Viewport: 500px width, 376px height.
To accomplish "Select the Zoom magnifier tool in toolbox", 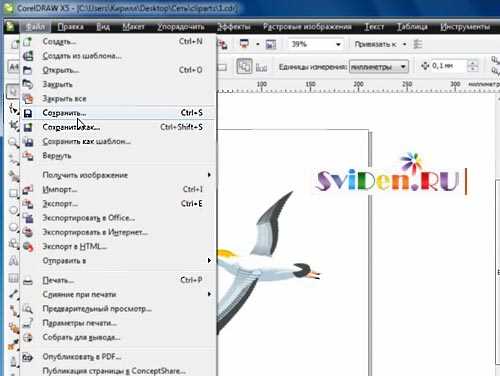I will 13,143.
